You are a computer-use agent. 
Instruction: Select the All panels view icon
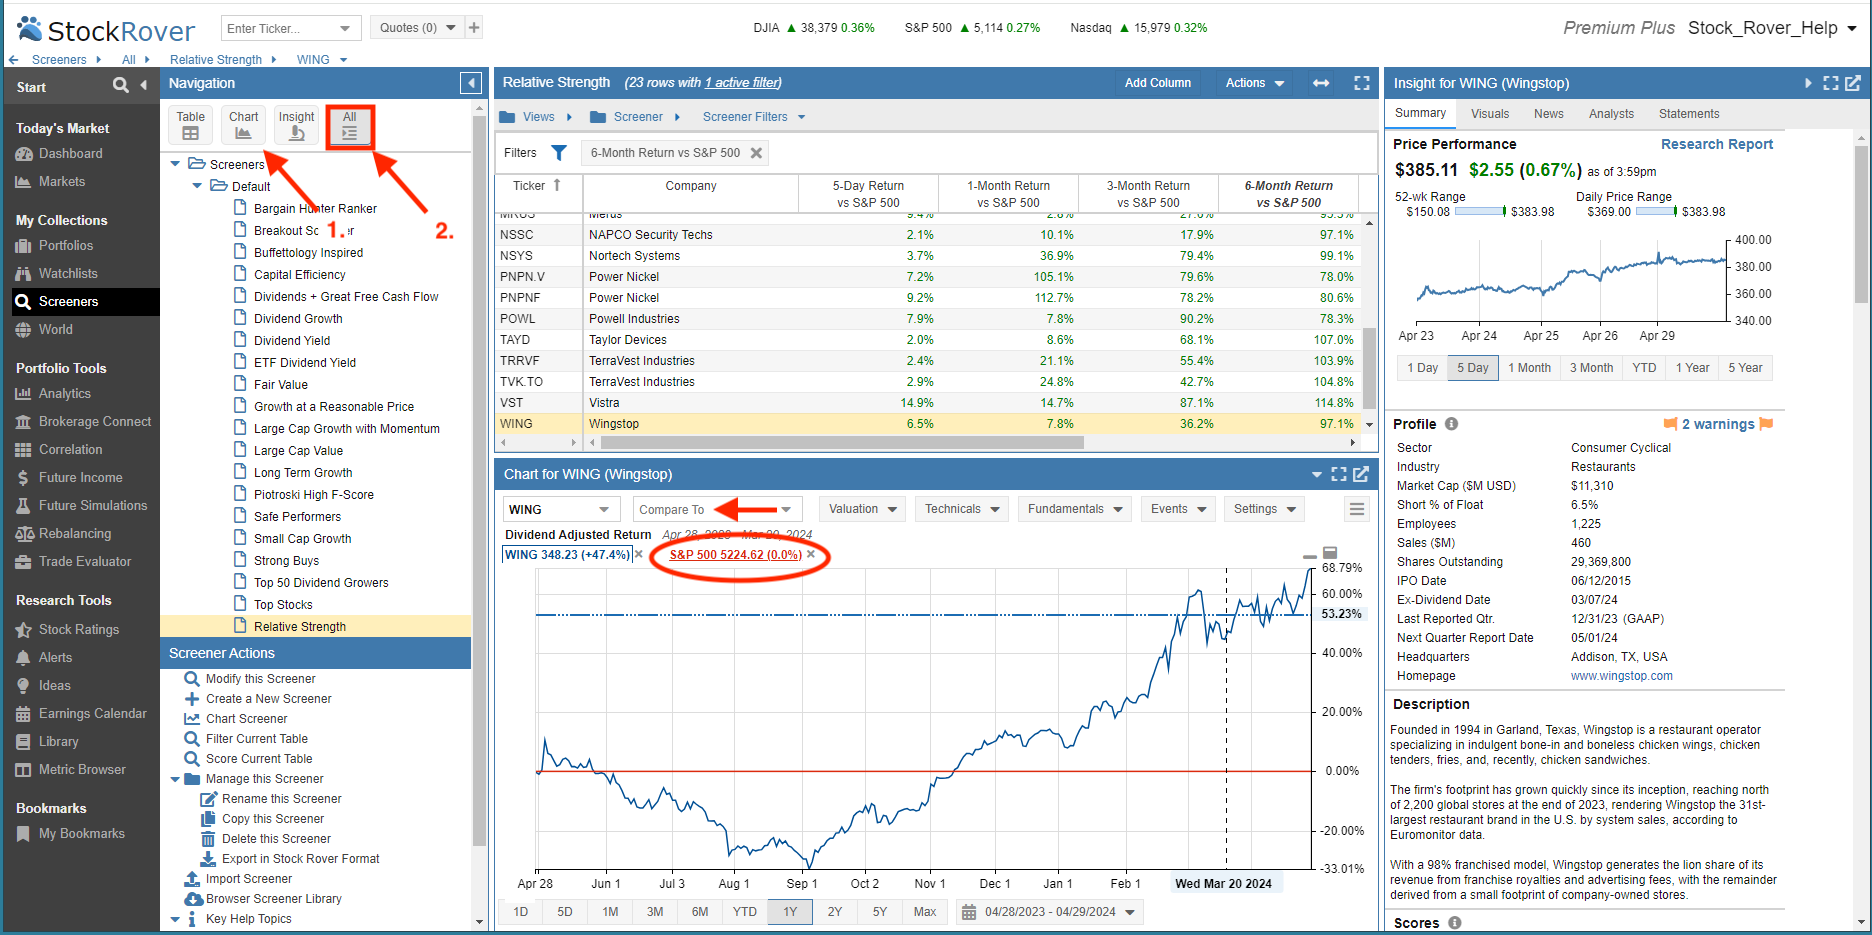click(x=349, y=126)
